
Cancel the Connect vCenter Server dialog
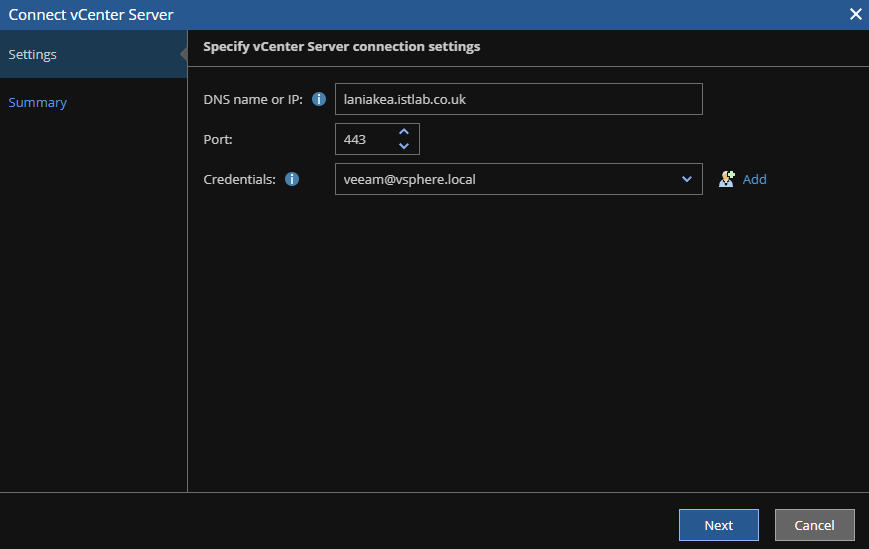(814, 525)
